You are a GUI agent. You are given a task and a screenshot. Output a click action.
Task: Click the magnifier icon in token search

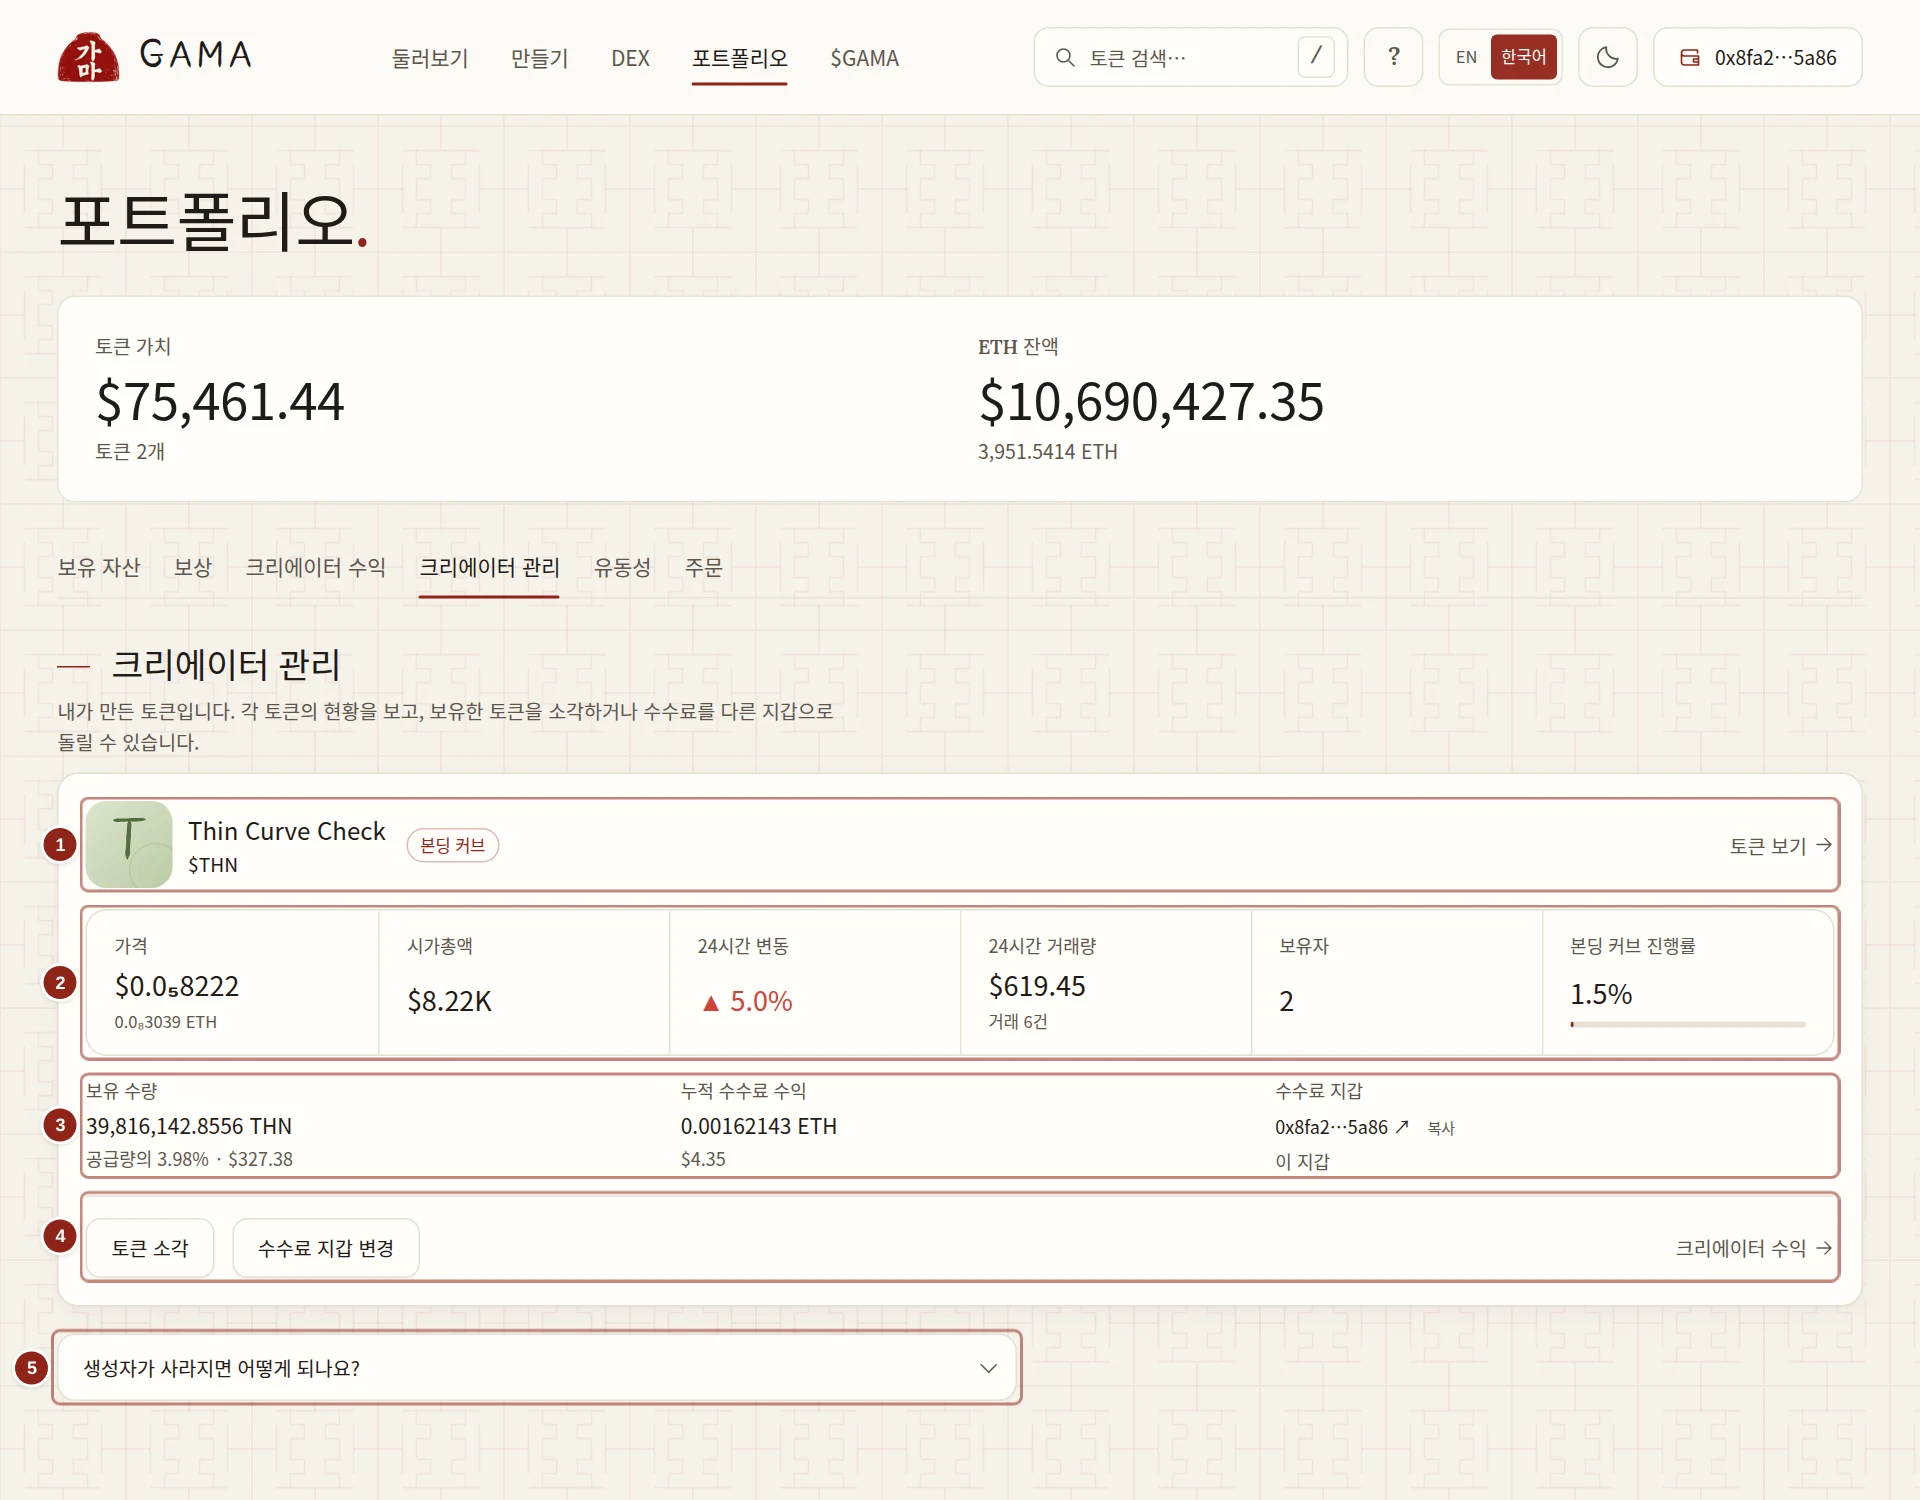[x=1065, y=58]
